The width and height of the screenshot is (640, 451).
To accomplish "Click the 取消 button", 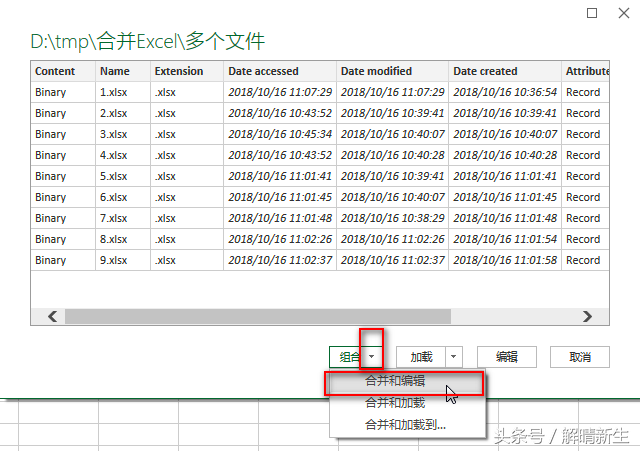I will [x=580, y=357].
